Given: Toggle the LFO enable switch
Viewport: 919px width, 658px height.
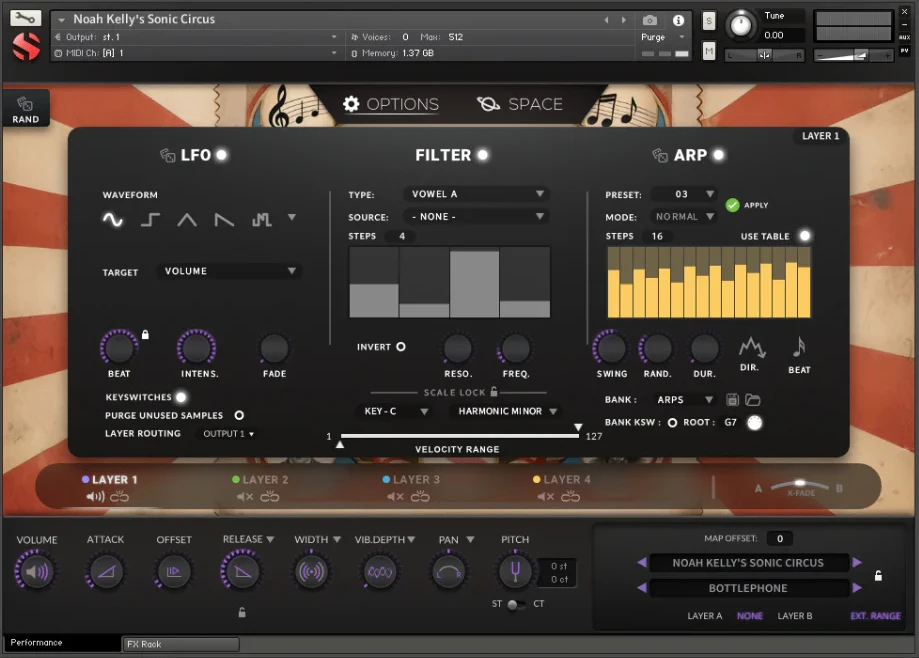Looking at the screenshot, I should (x=222, y=155).
